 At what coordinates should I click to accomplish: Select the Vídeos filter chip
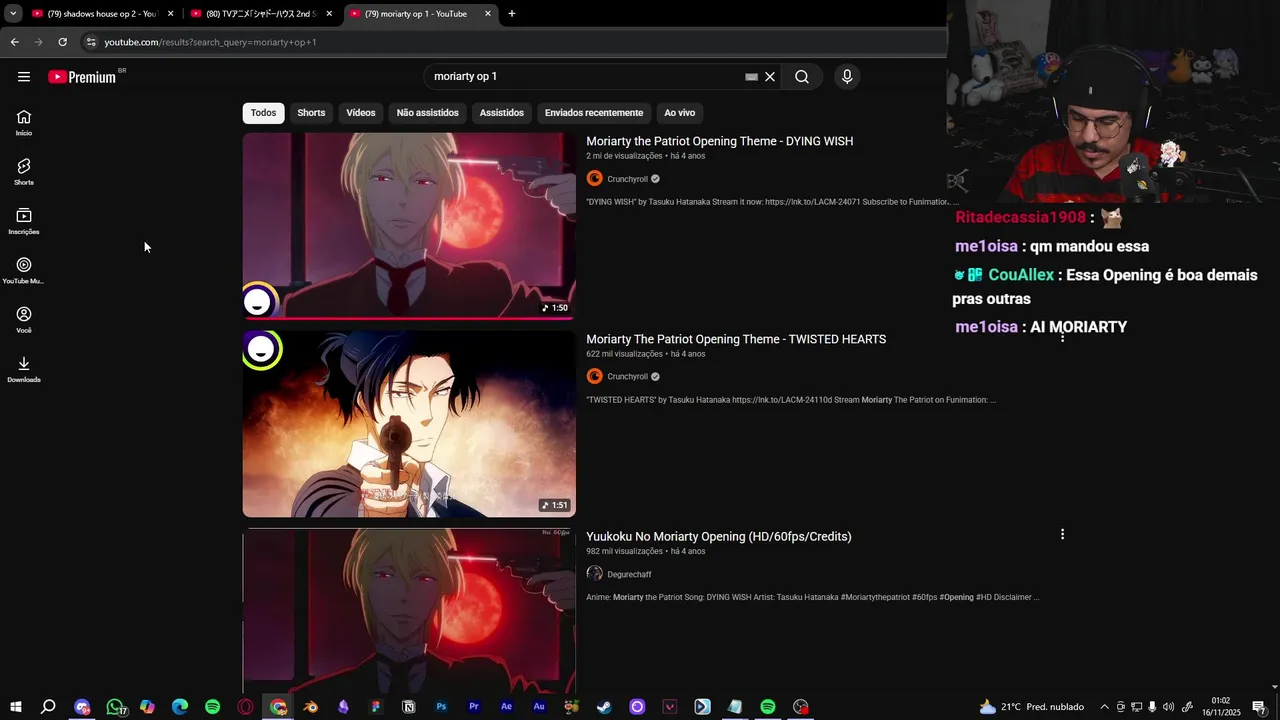[x=361, y=113]
